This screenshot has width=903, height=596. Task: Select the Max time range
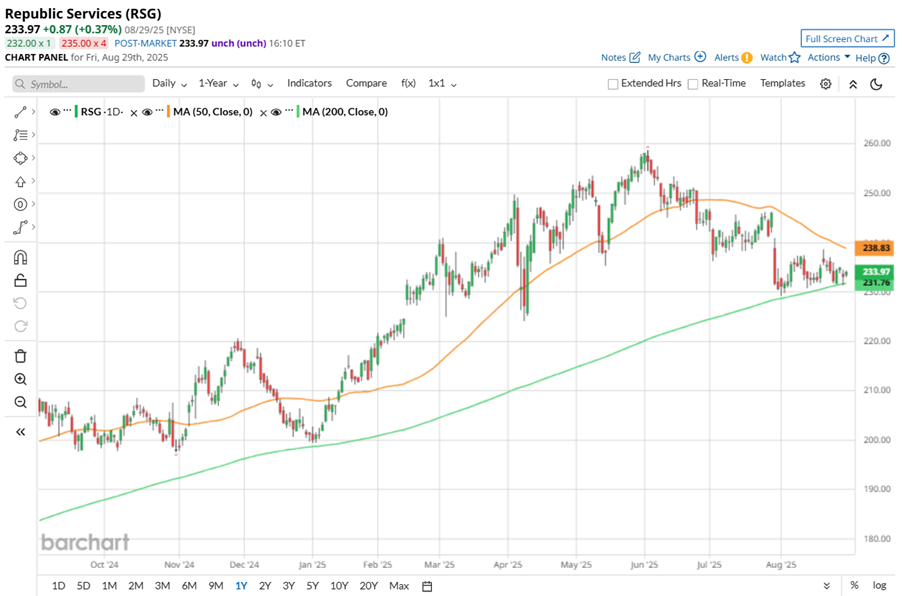(x=399, y=586)
